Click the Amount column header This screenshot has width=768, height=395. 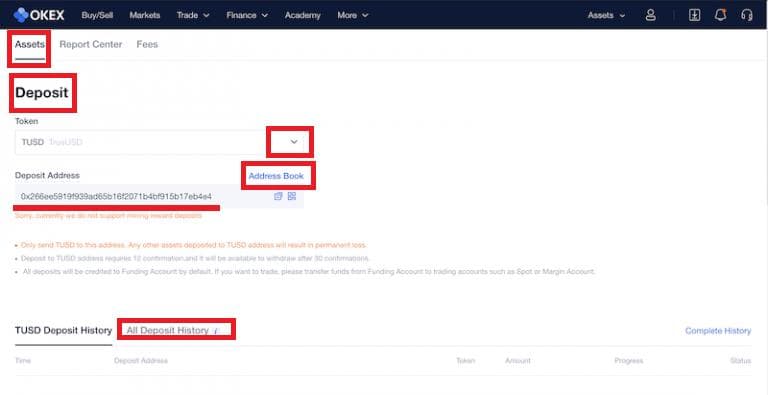coord(518,361)
